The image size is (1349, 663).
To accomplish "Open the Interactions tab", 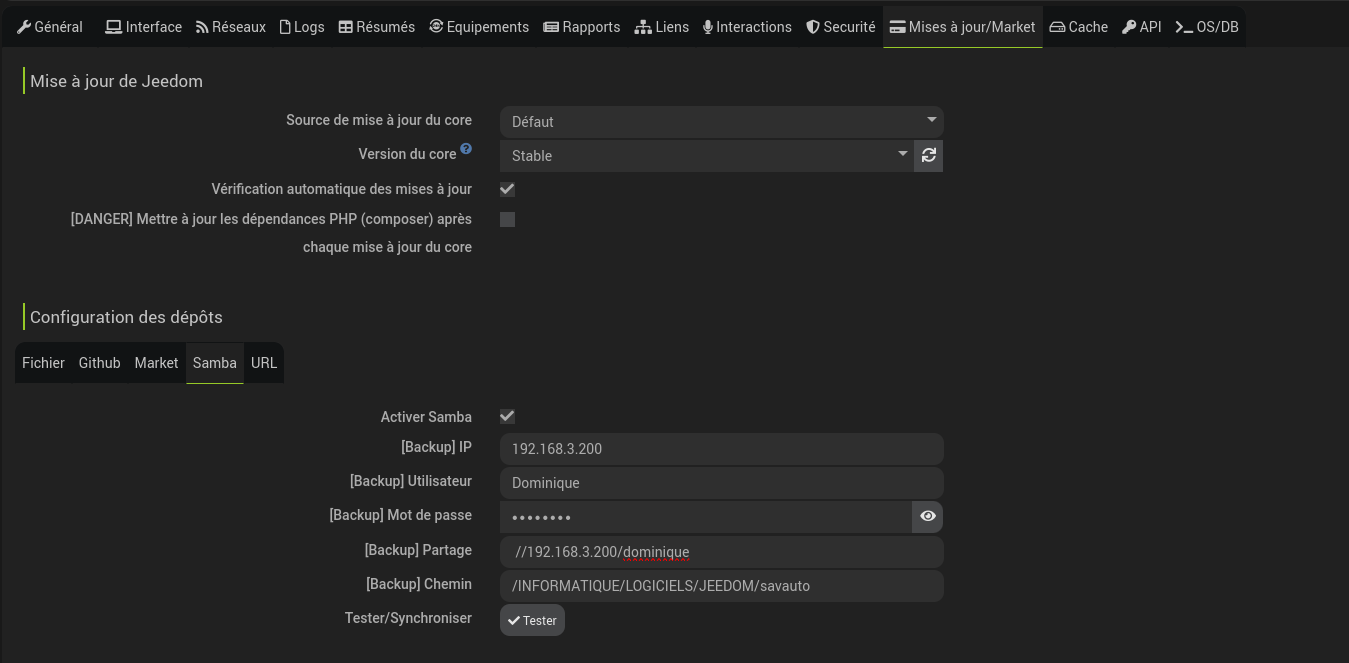I will (x=747, y=27).
